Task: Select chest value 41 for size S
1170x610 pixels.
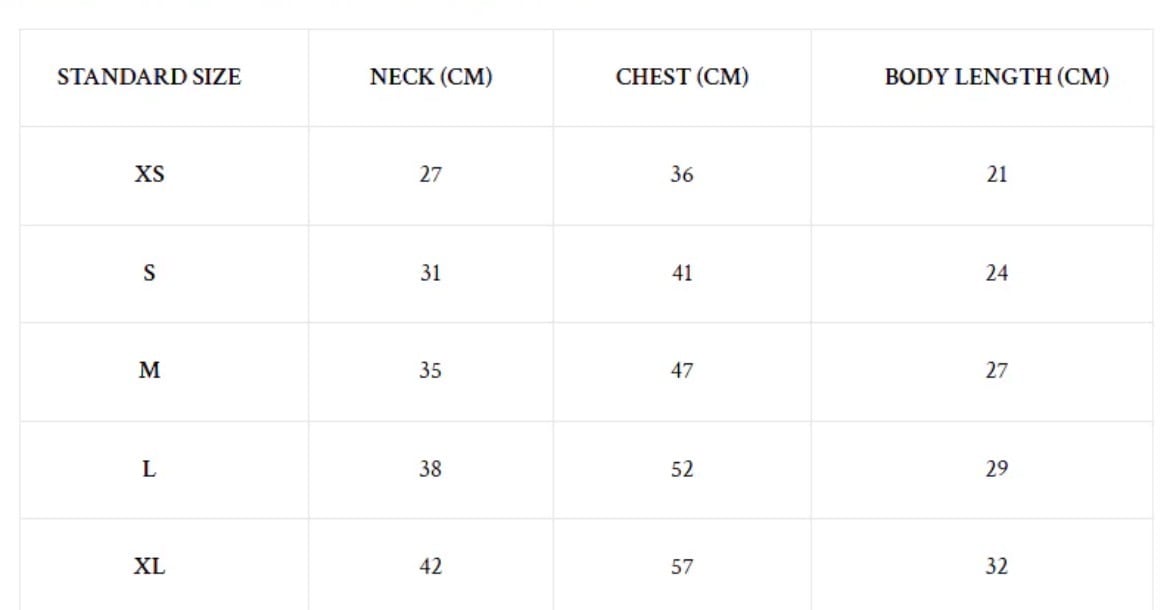Action: pyautogui.click(x=682, y=272)
